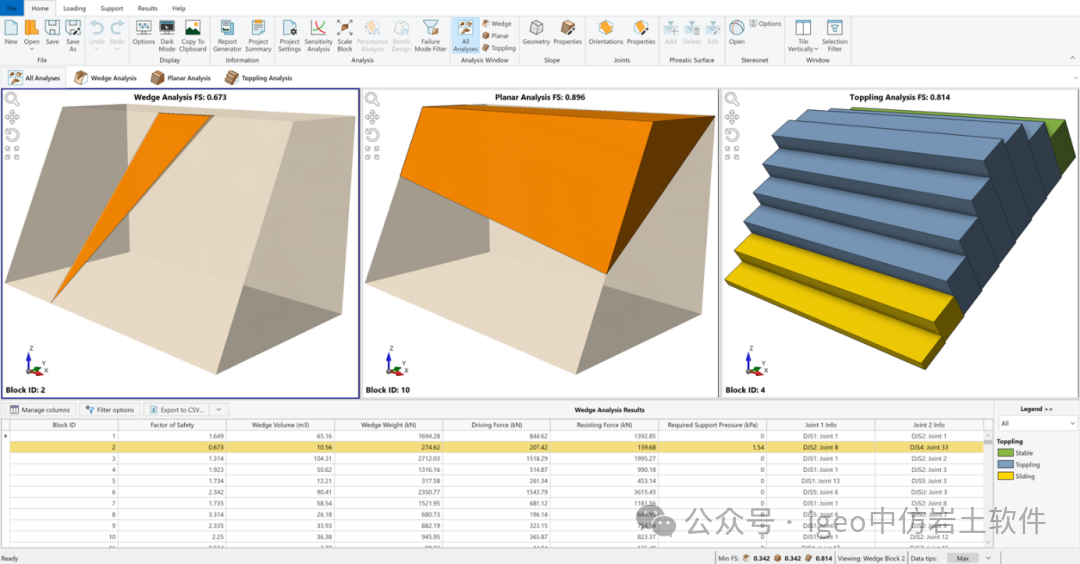Switch to the Support ribbon tab

tap(112, 8)
